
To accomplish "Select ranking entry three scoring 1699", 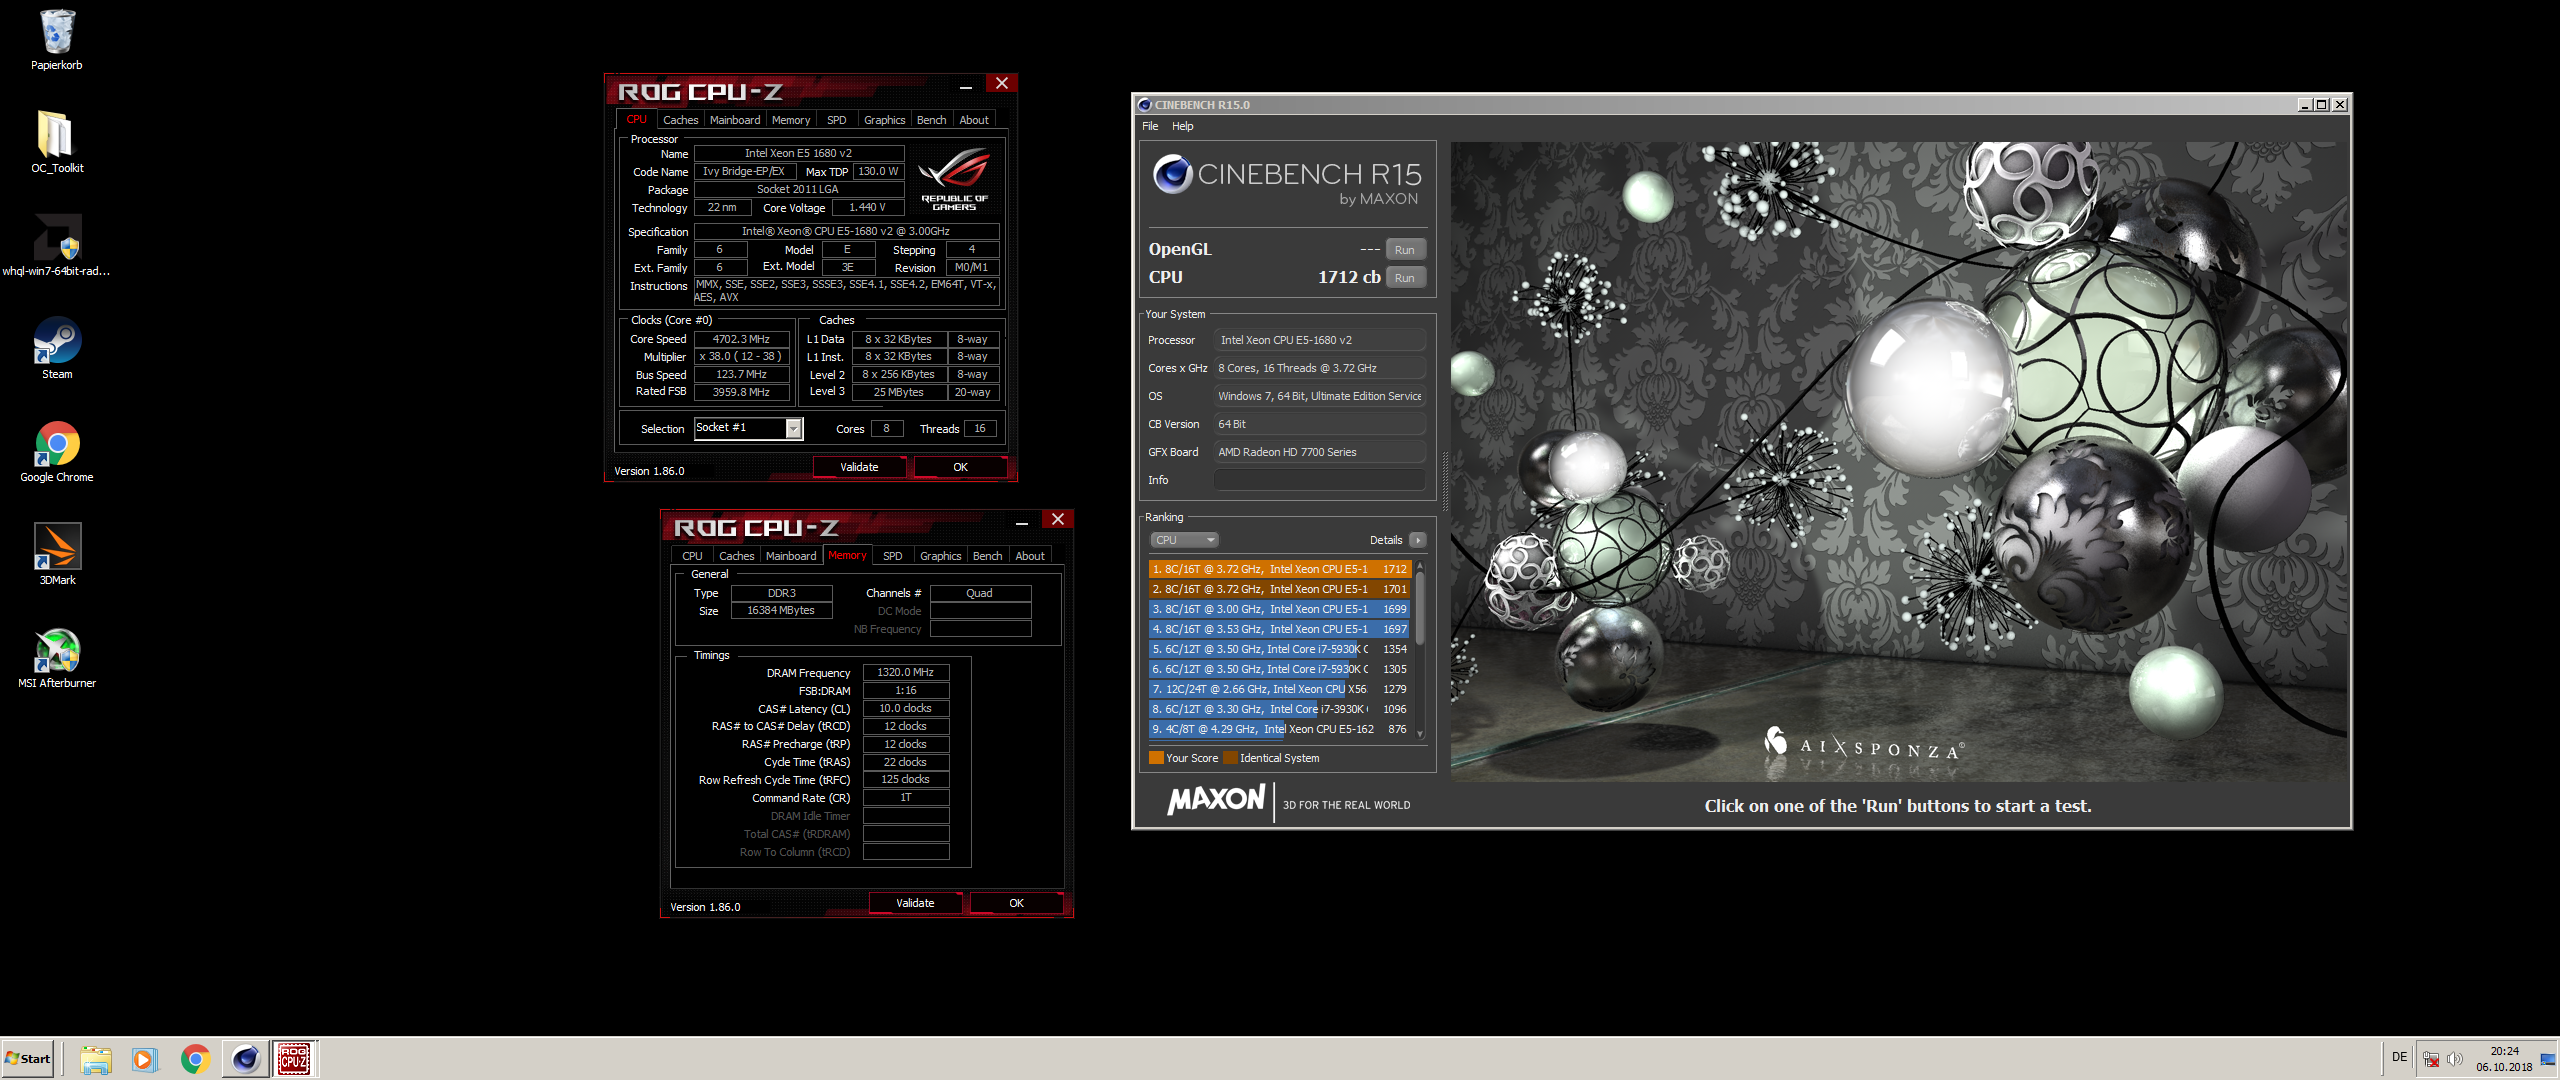I will click(1280, 609).
